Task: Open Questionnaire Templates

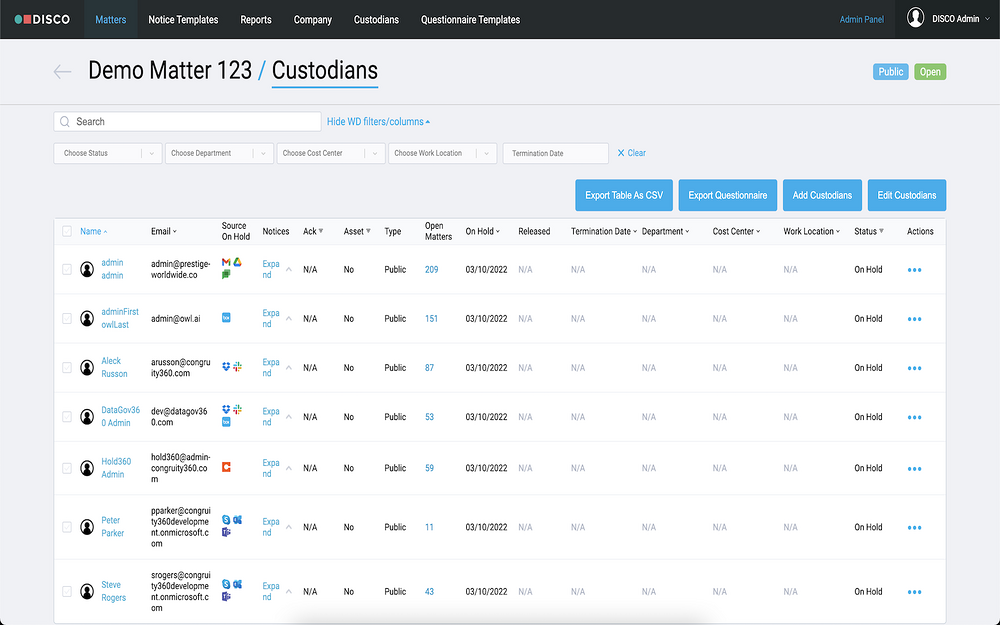Action: pos(470,20)
